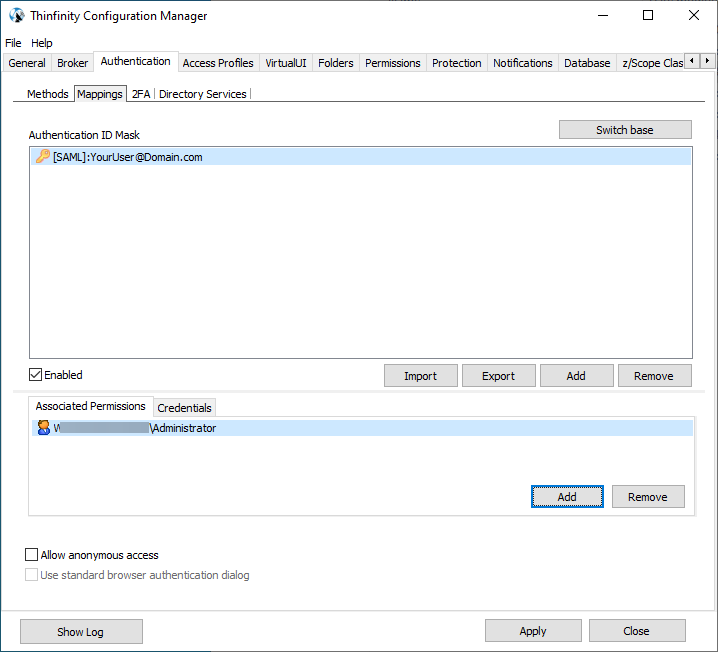Screen dimensions: 718x652
Task: Select the Associated Permissions tab
Action: pos(91,406)
